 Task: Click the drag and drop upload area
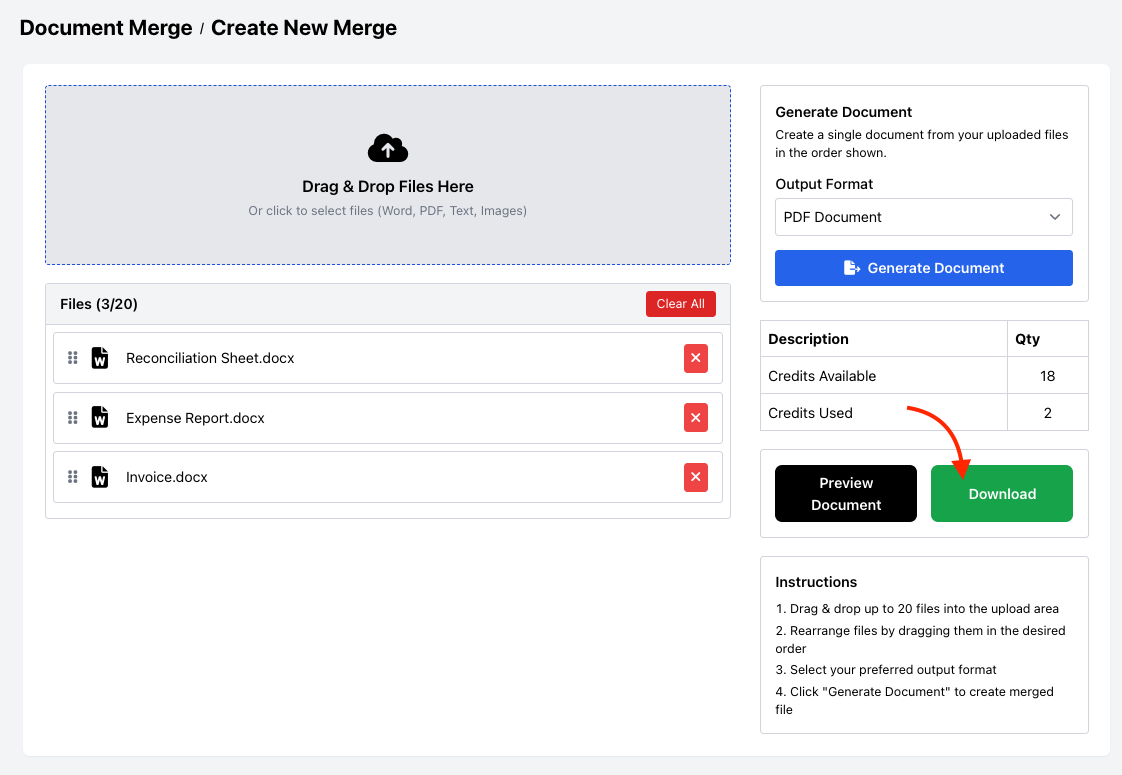[x=387, y=175]
